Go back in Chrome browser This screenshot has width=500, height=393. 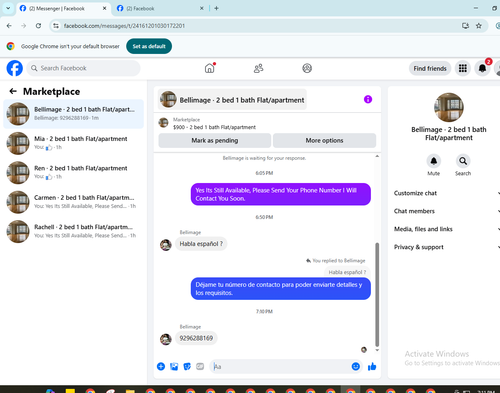9,26
